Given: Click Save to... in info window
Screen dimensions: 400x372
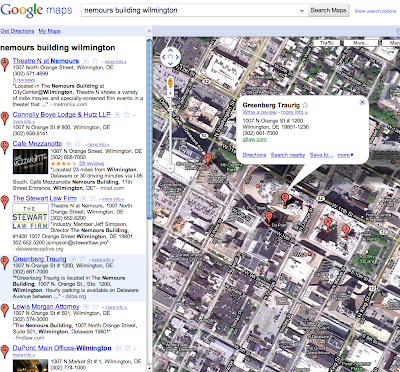Looking at the screenshot, I should tap(321, 155).
